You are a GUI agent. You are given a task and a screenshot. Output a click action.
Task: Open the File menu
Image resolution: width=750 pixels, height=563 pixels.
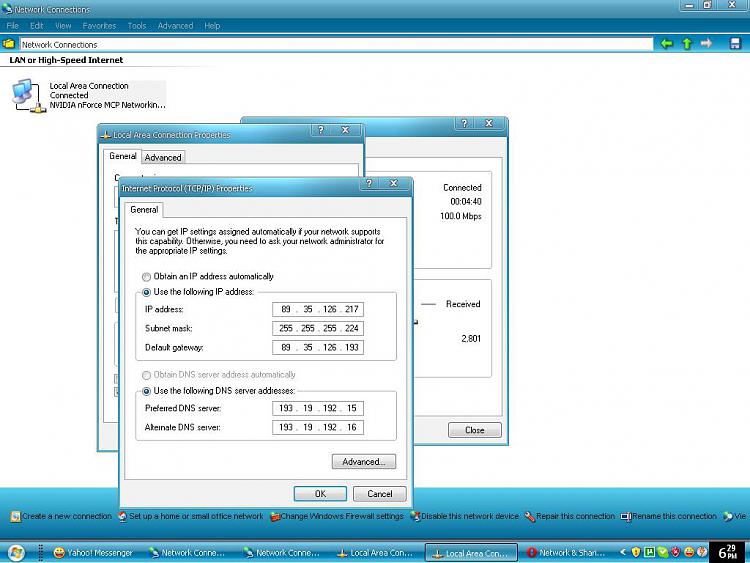12,25
